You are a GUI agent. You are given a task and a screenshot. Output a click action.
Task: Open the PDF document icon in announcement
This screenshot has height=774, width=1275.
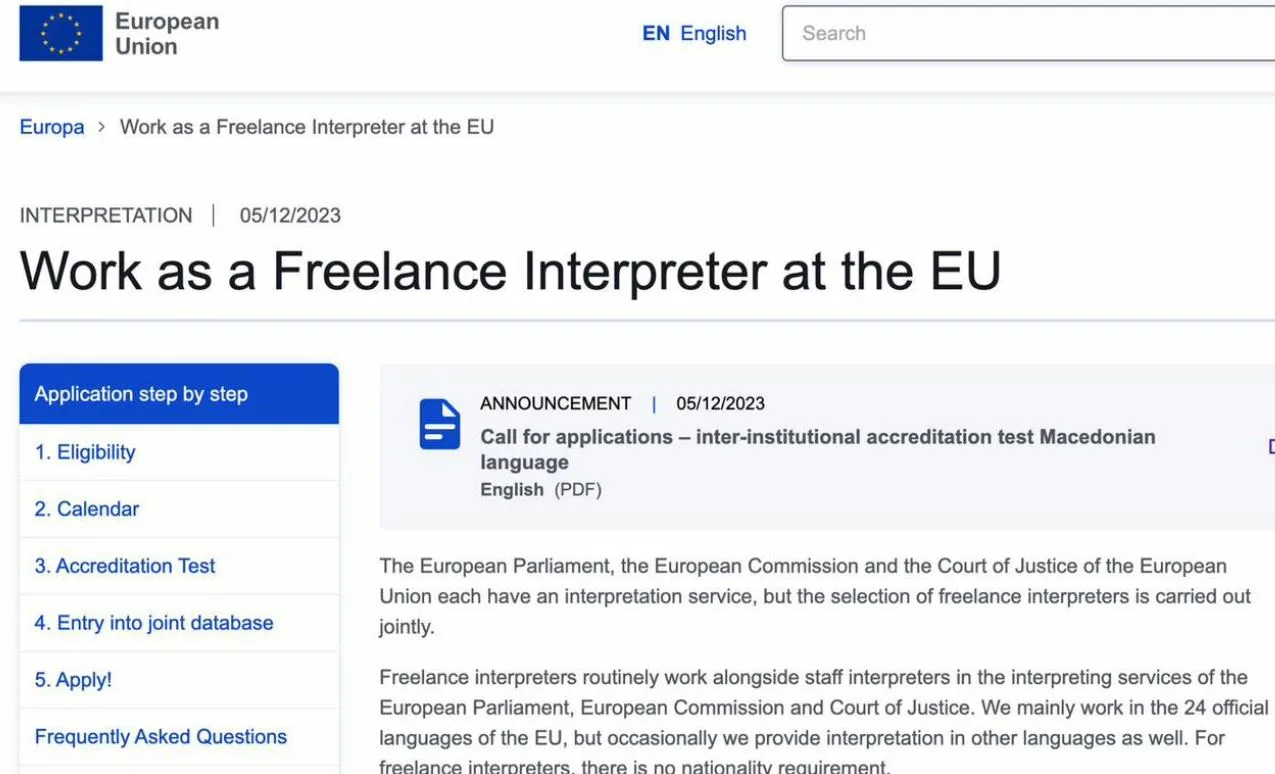(x=440, y=424)
